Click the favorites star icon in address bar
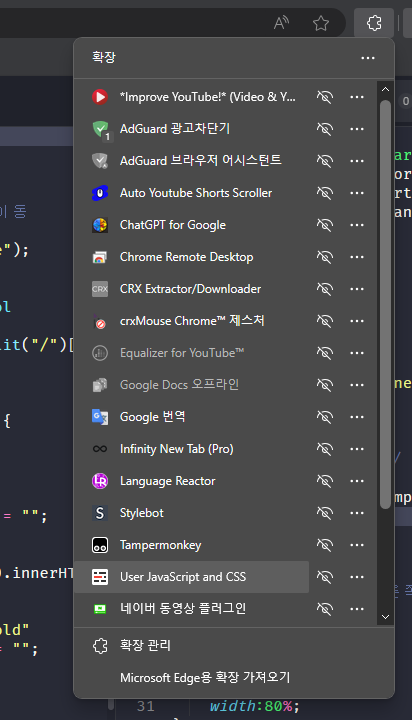412x720 pixels. coord(321,23)
